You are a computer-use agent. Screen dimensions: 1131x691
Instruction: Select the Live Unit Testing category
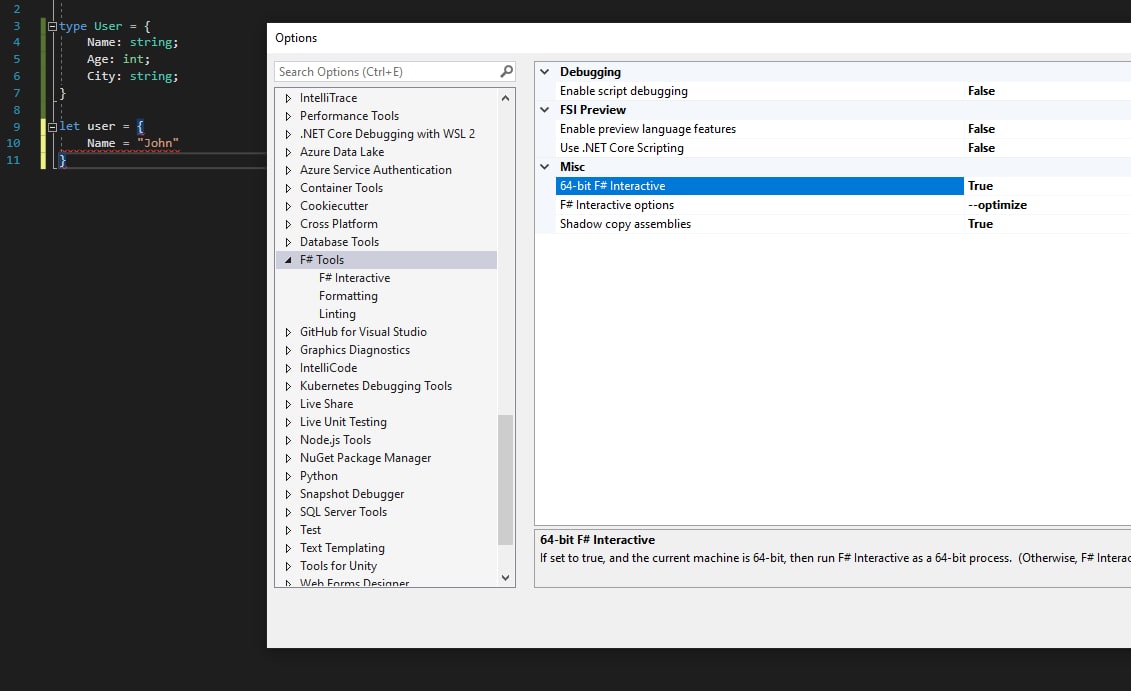tap(343, 422)
